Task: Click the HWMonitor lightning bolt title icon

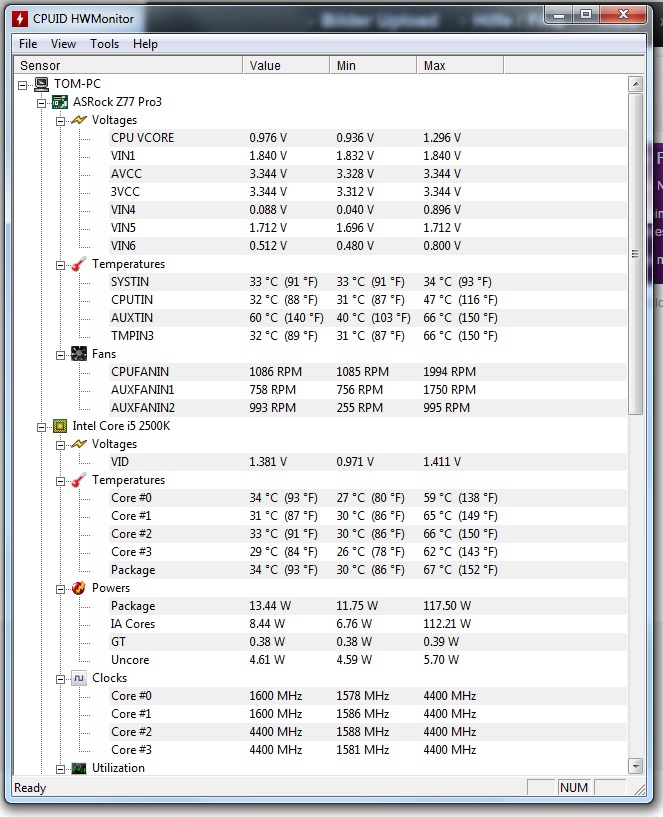Action: click(20, 19)
